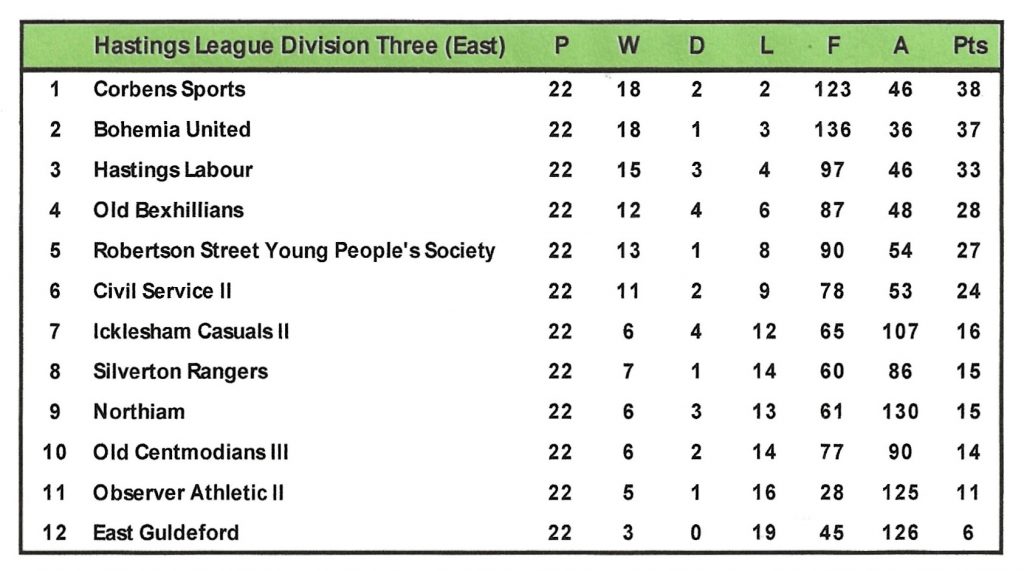Click the F column header

832,46
